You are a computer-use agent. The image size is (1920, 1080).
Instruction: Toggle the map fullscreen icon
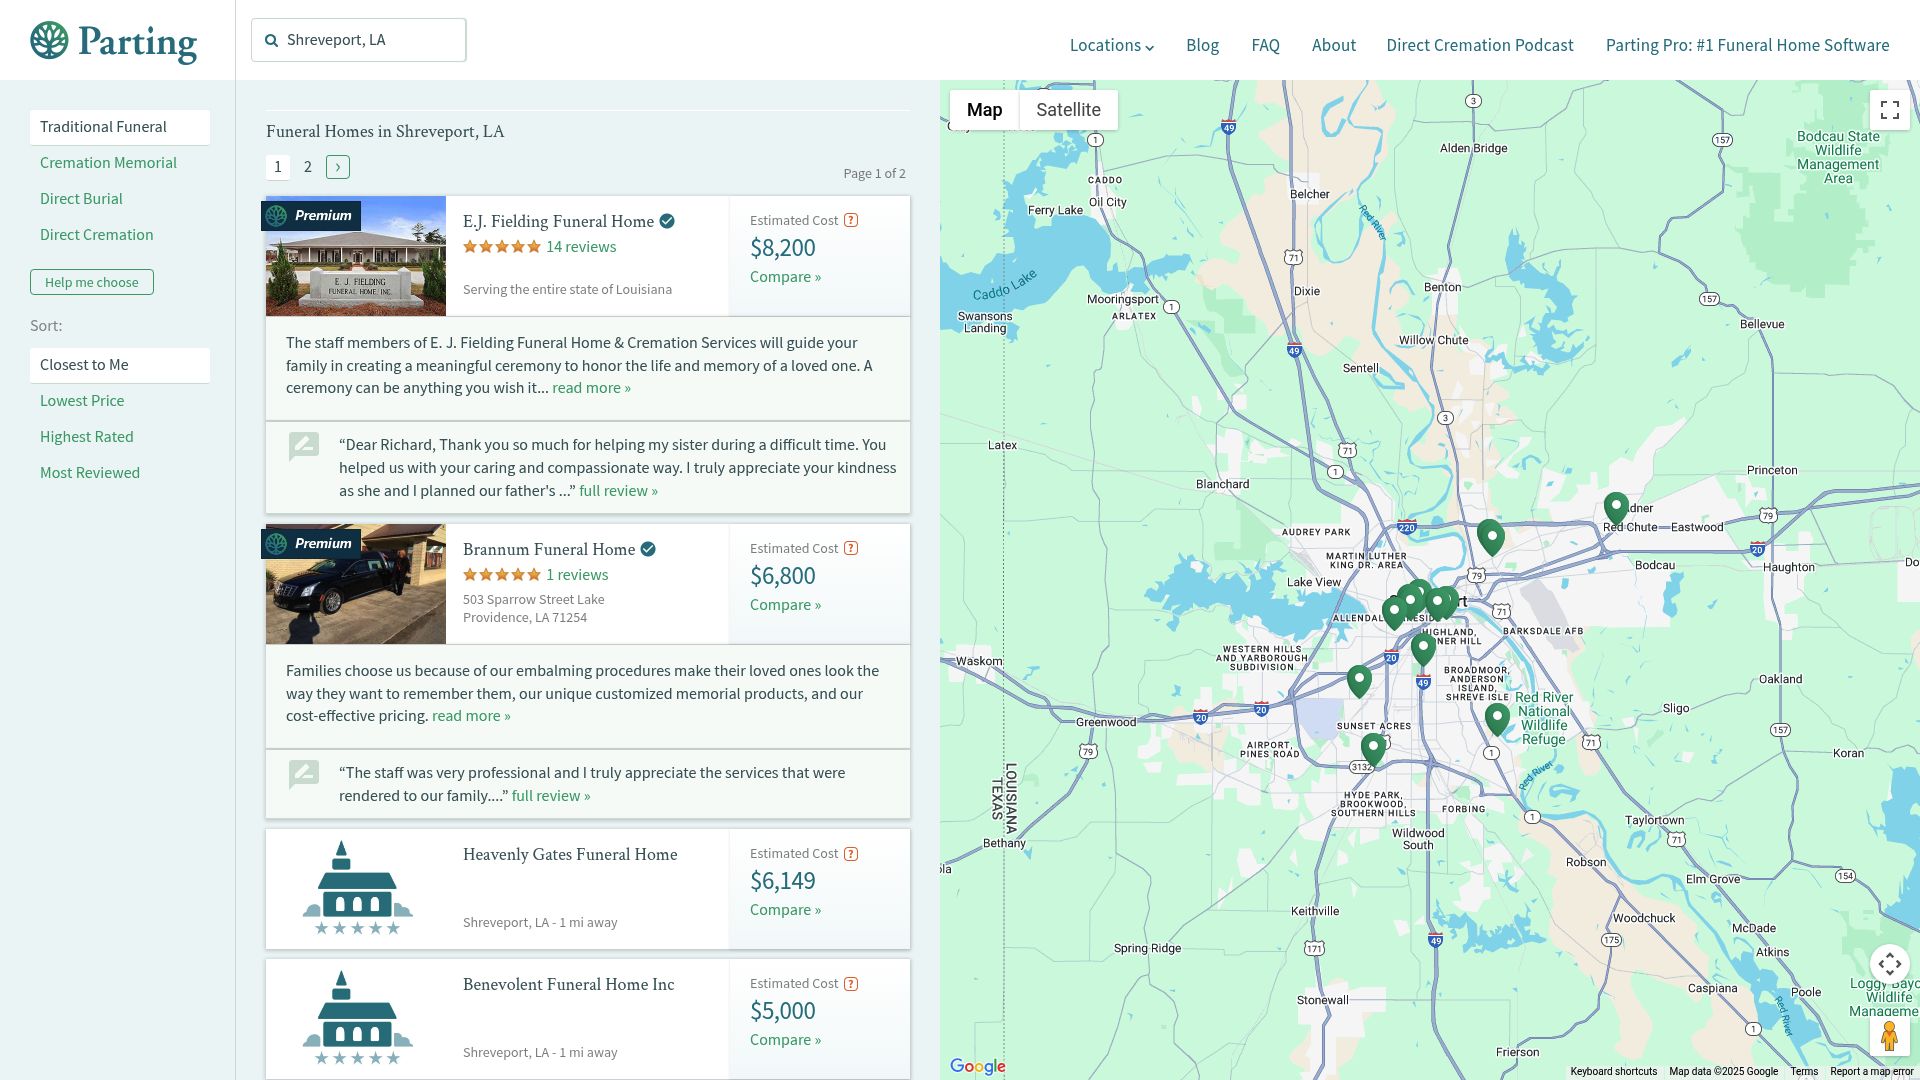click(x=1890, y=110)
